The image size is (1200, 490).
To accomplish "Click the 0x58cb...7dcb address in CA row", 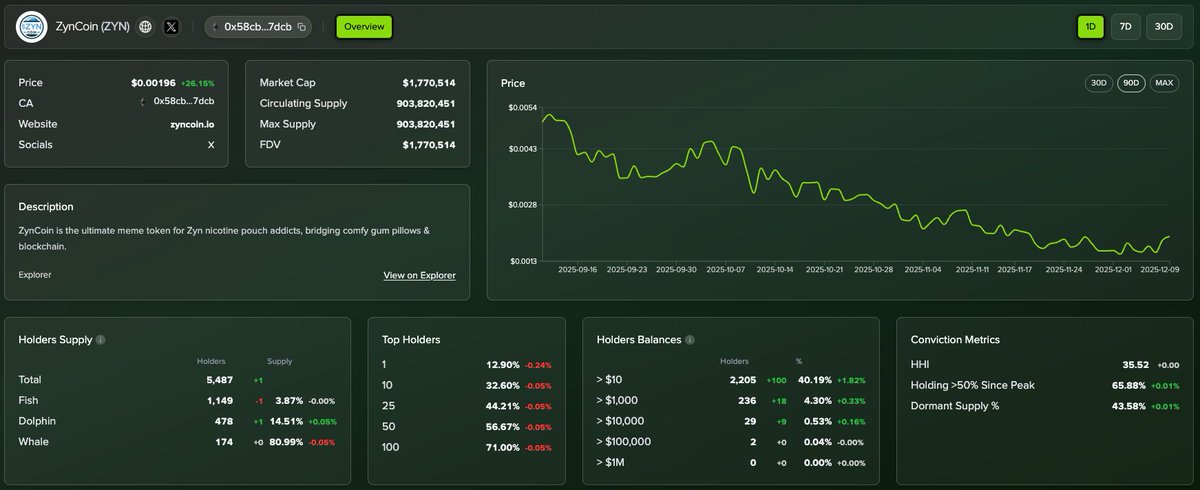I will [x=184, y=102].
